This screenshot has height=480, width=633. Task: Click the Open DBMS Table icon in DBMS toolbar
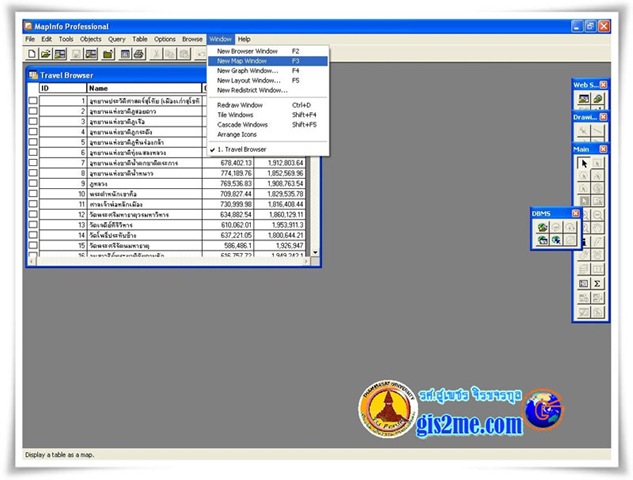tap(542, 227)
